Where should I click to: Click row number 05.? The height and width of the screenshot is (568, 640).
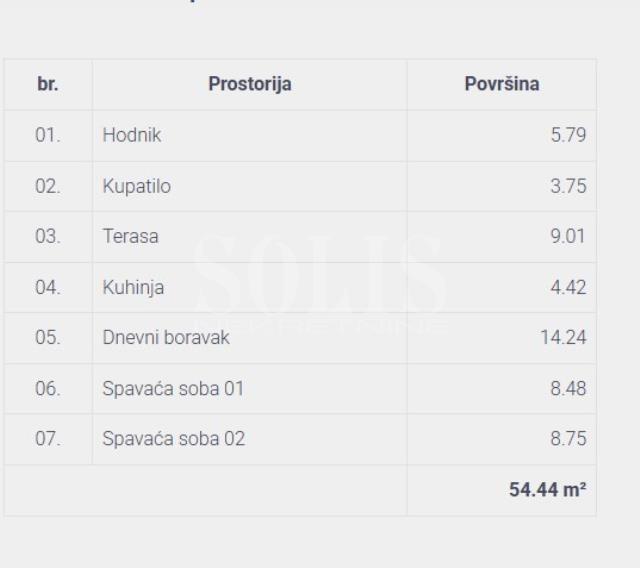click(48, 338)
